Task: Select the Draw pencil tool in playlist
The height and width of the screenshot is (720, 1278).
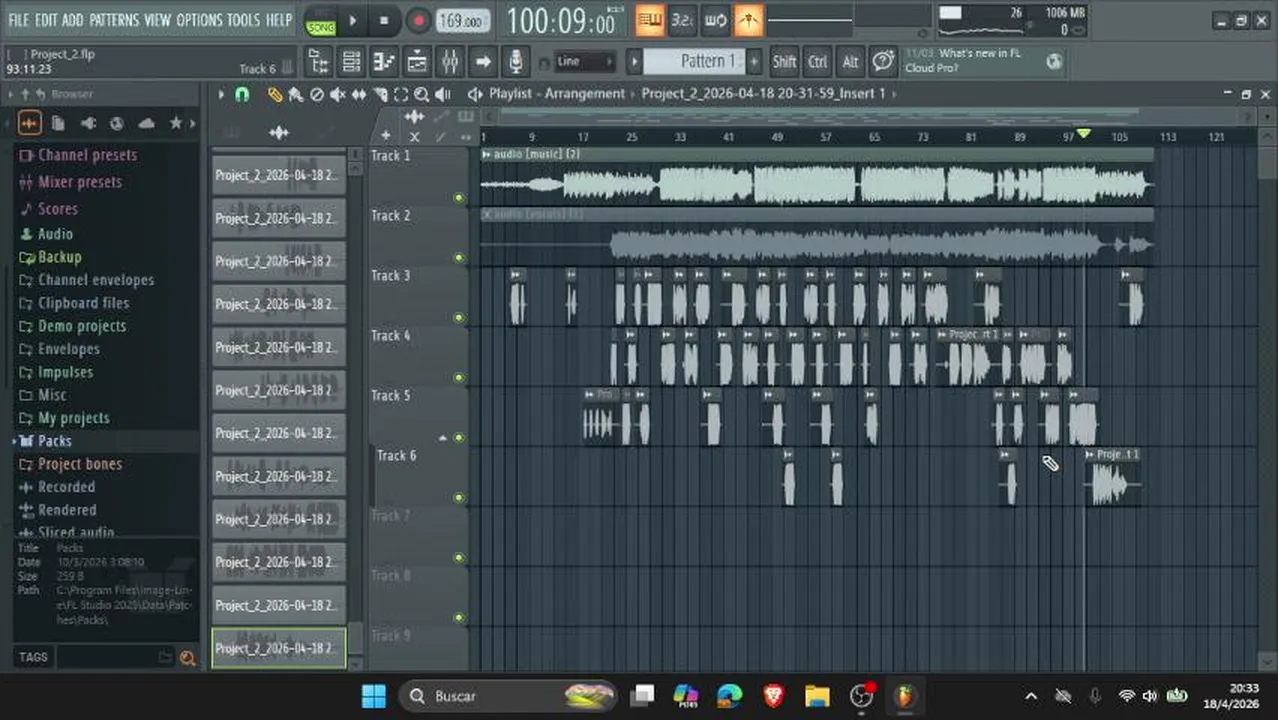Action: (275, 94)
